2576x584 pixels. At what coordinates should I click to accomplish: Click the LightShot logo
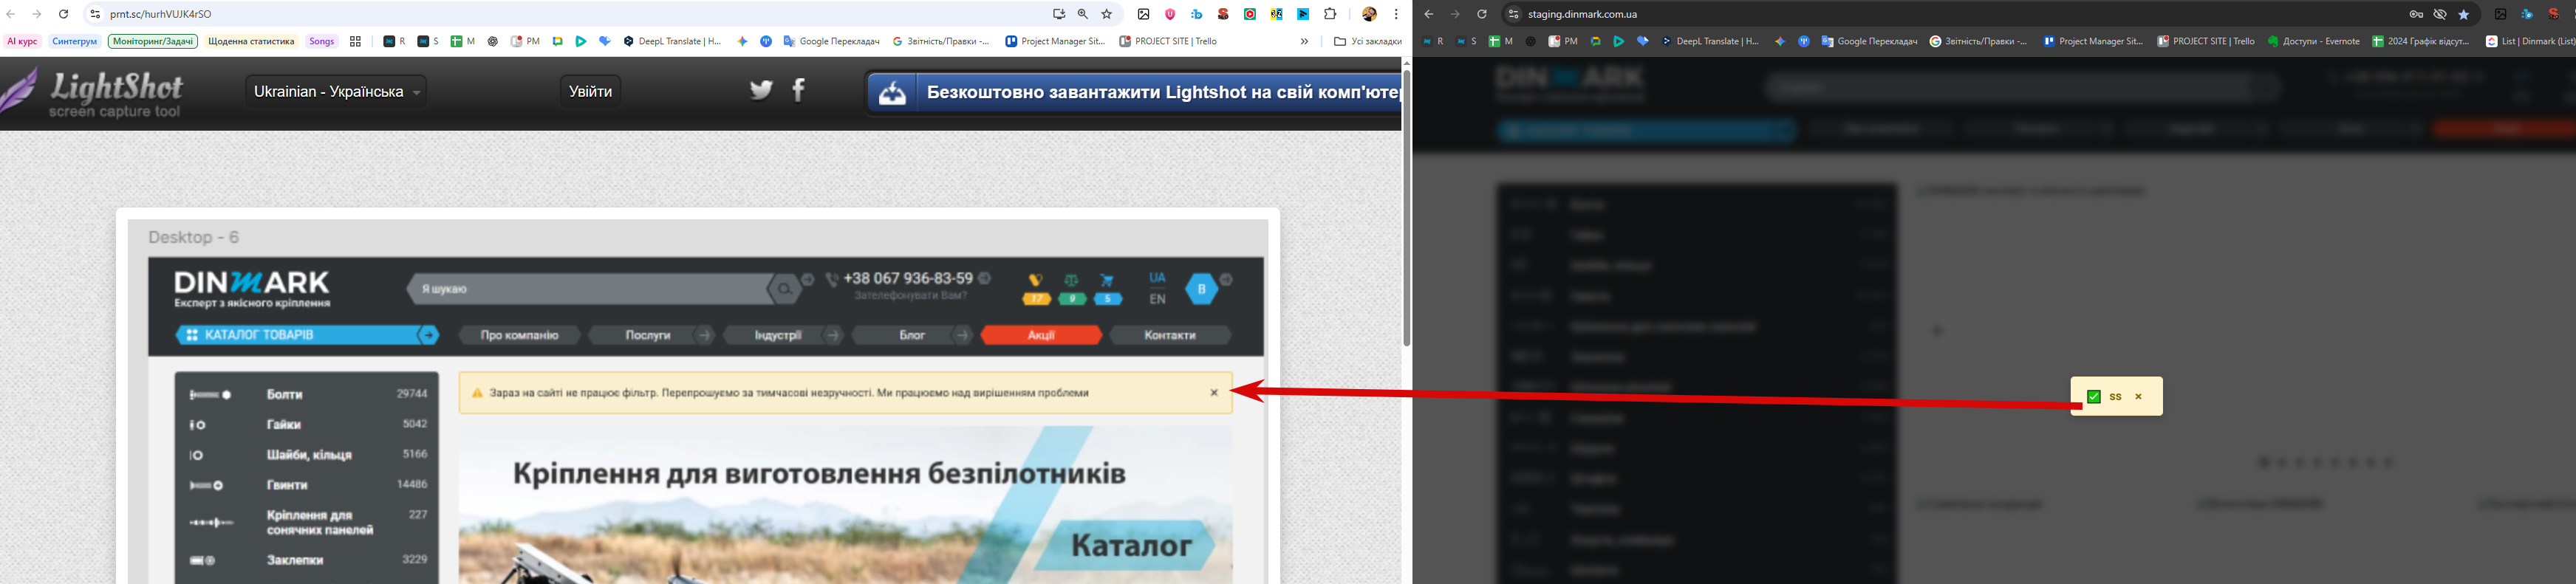[93, 92]
